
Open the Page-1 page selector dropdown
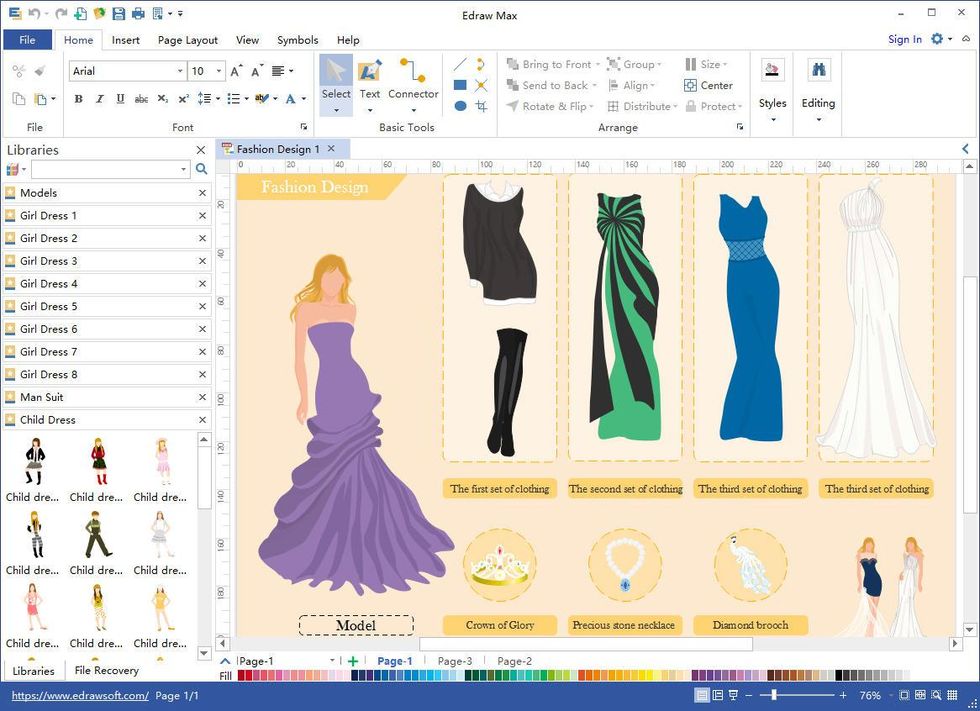[x=331, y=661]
